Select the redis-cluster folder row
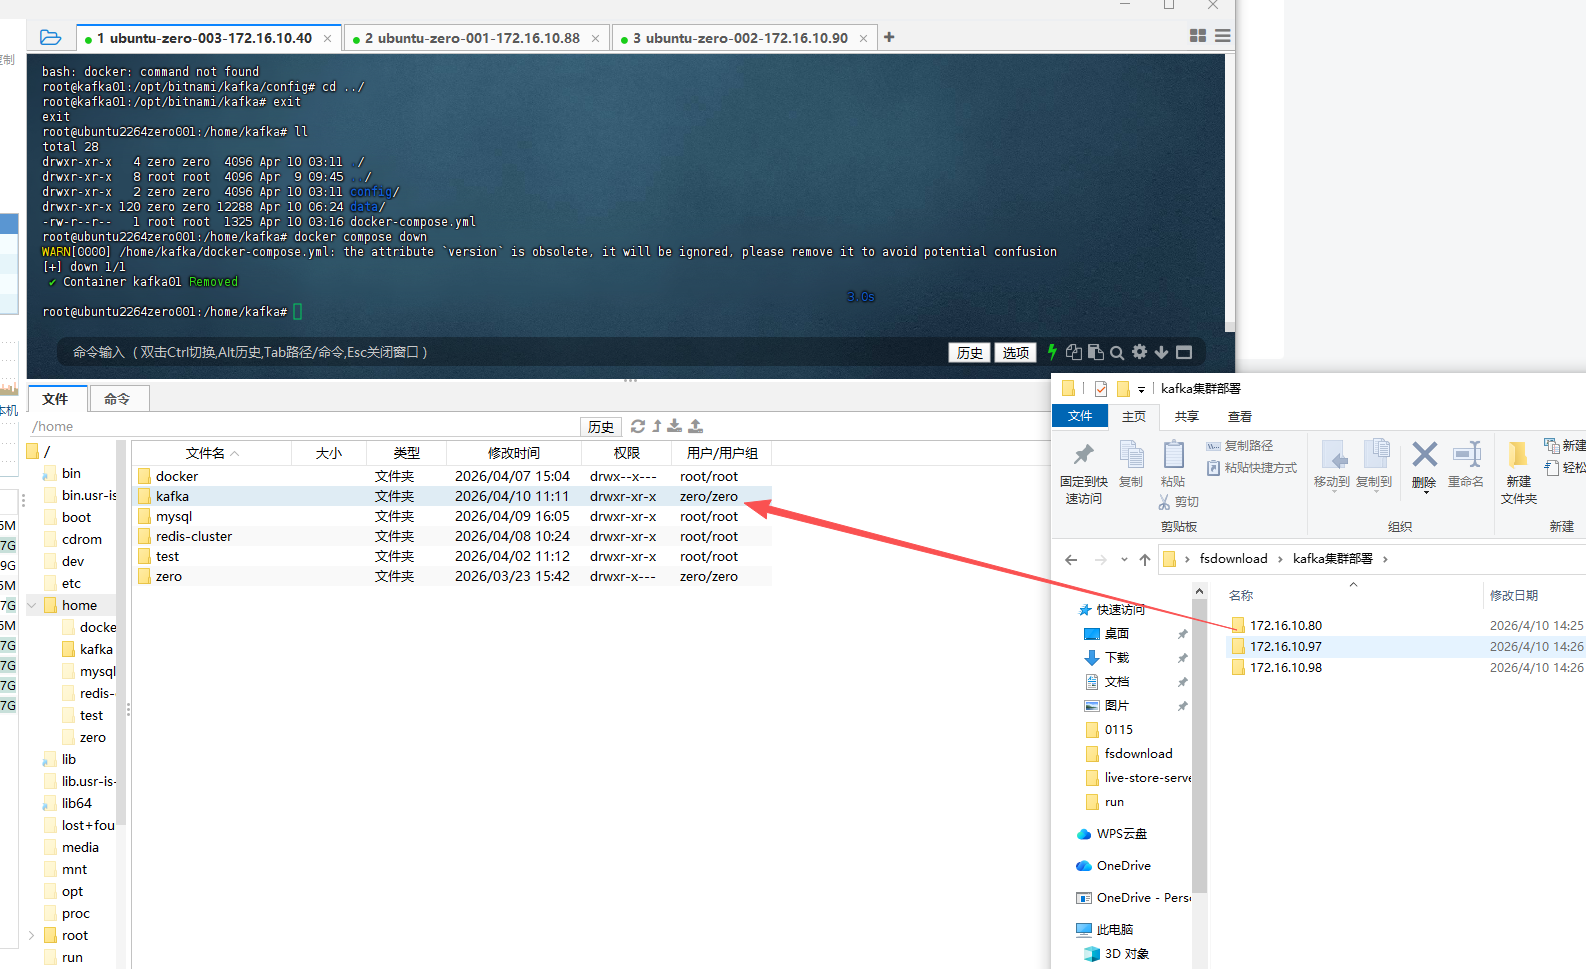The height and width of the screenshot is (969, 1586). [452, 536]
